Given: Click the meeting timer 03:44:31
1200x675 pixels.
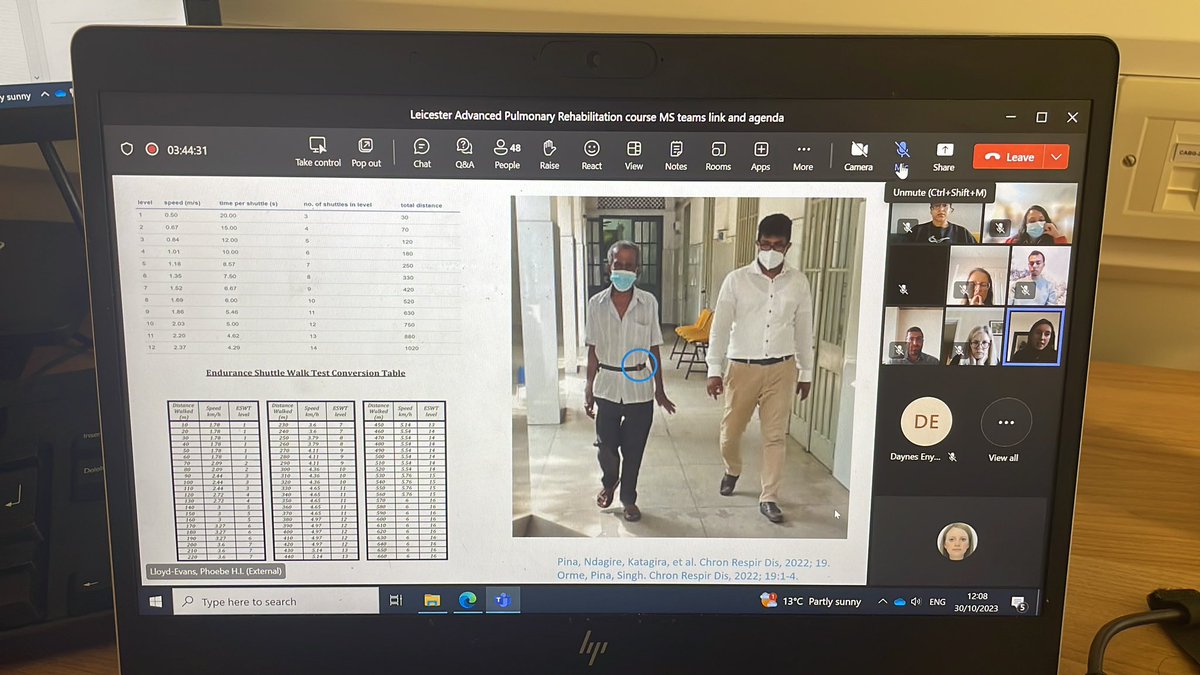Looking at the screenshot, I should point(187,150).
